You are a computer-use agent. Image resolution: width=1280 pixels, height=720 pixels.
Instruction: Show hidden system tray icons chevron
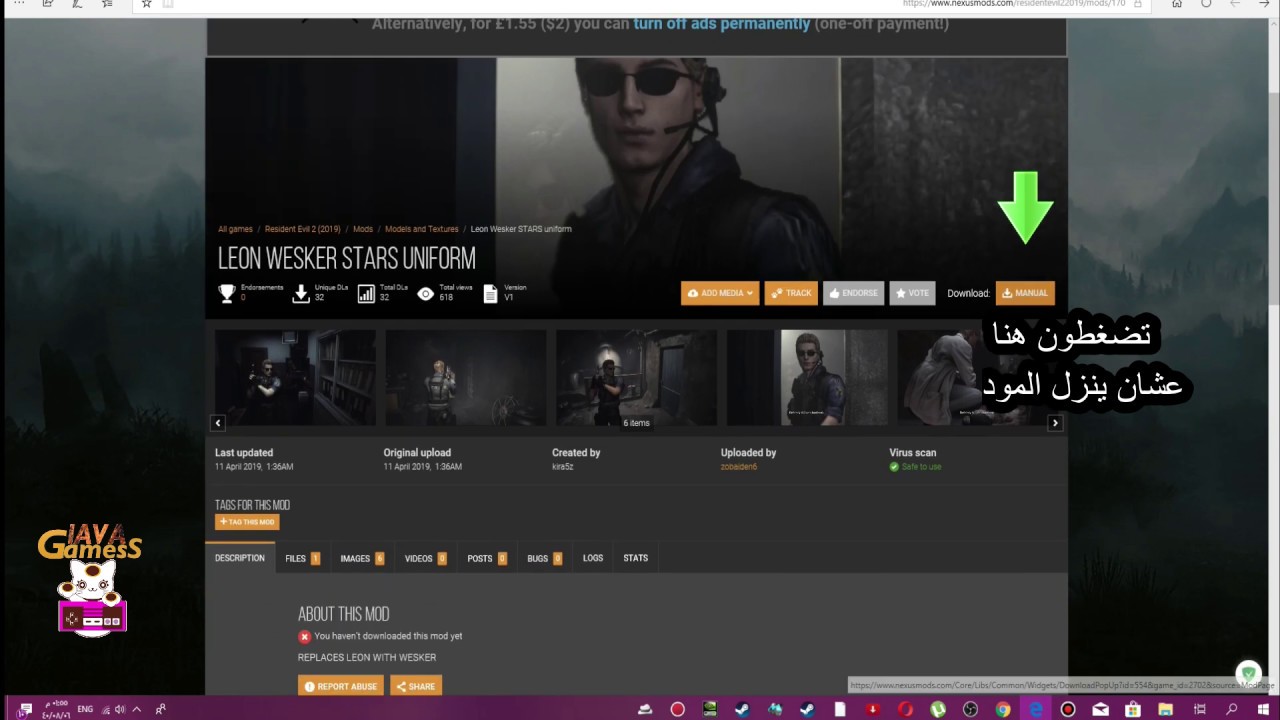click(x=137, y=709)
